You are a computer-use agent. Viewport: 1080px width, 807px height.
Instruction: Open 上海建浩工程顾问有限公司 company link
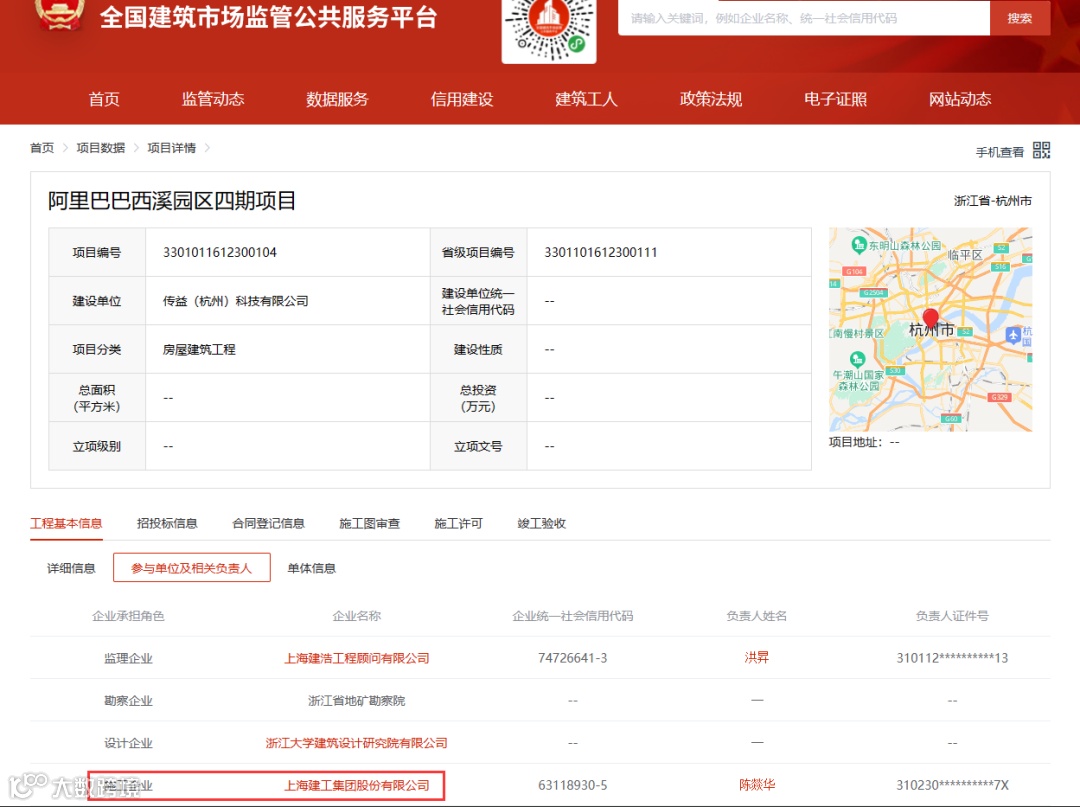coord(357,658)
